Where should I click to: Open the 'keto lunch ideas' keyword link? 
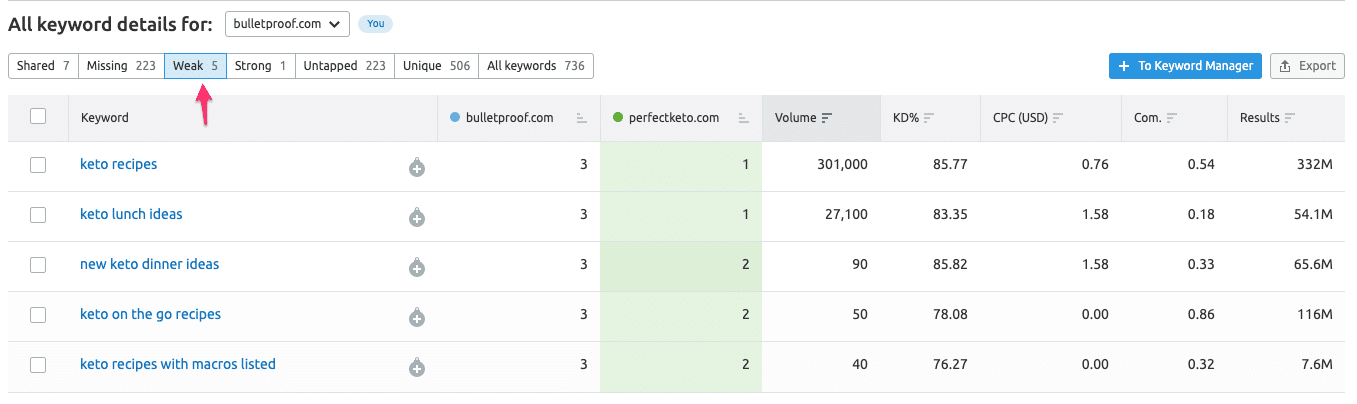pyautogui.click(x=131, y=214)
